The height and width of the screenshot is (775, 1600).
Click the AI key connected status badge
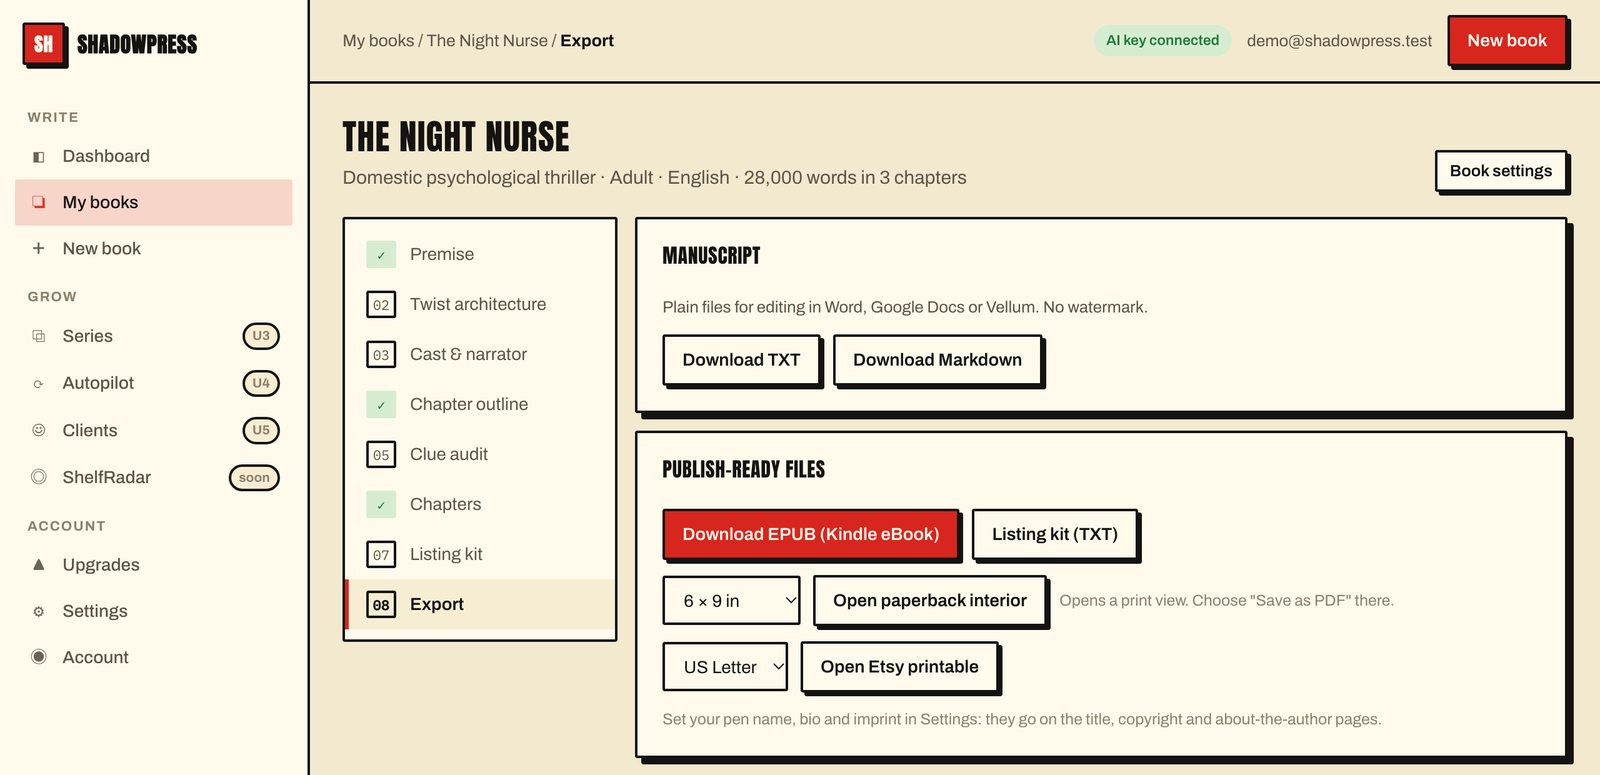click(x=1162, y=41)
